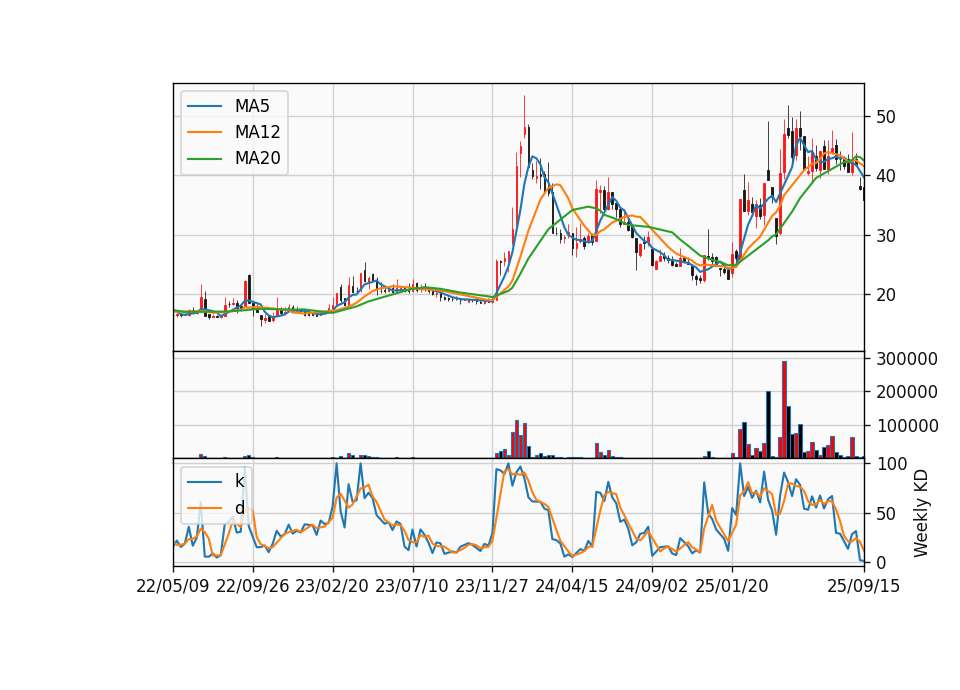Click the MA12 legend label

tap(257, 132)
